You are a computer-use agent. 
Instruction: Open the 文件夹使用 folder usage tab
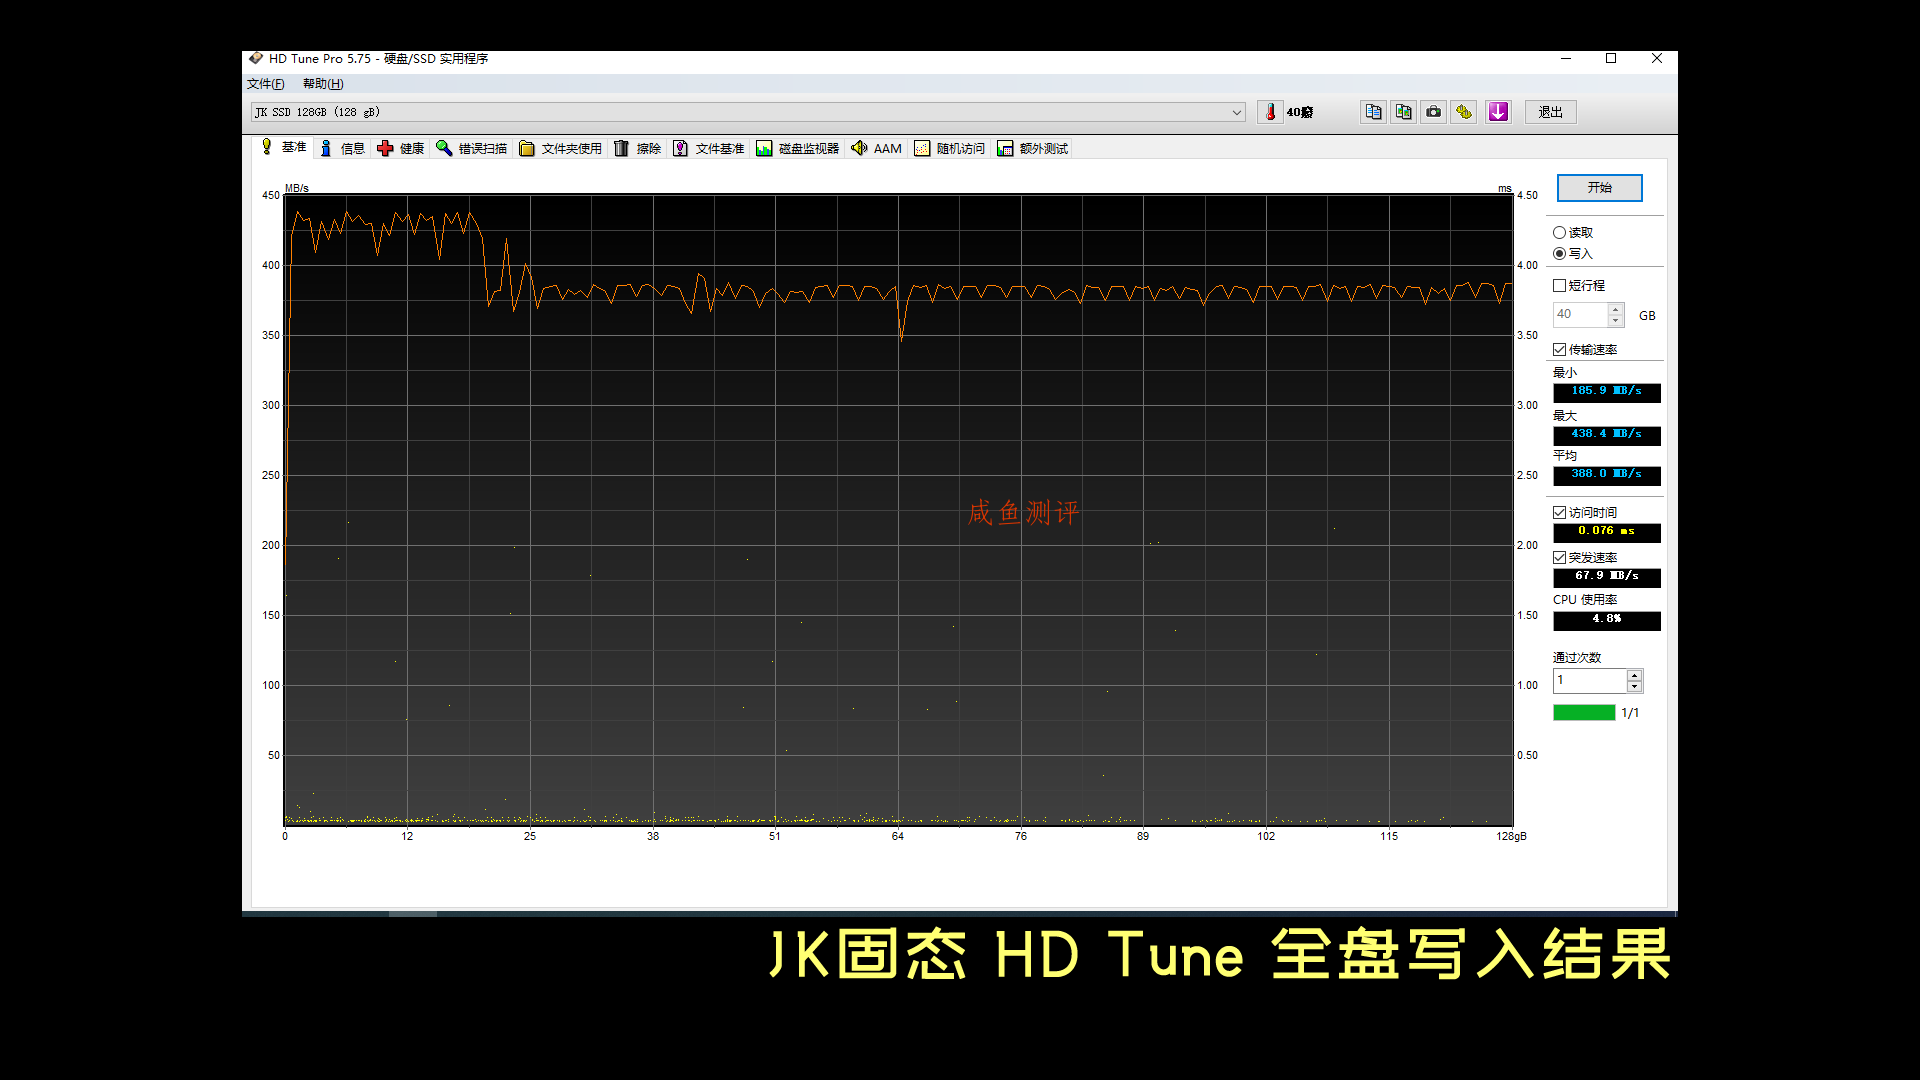coord(560,149)
